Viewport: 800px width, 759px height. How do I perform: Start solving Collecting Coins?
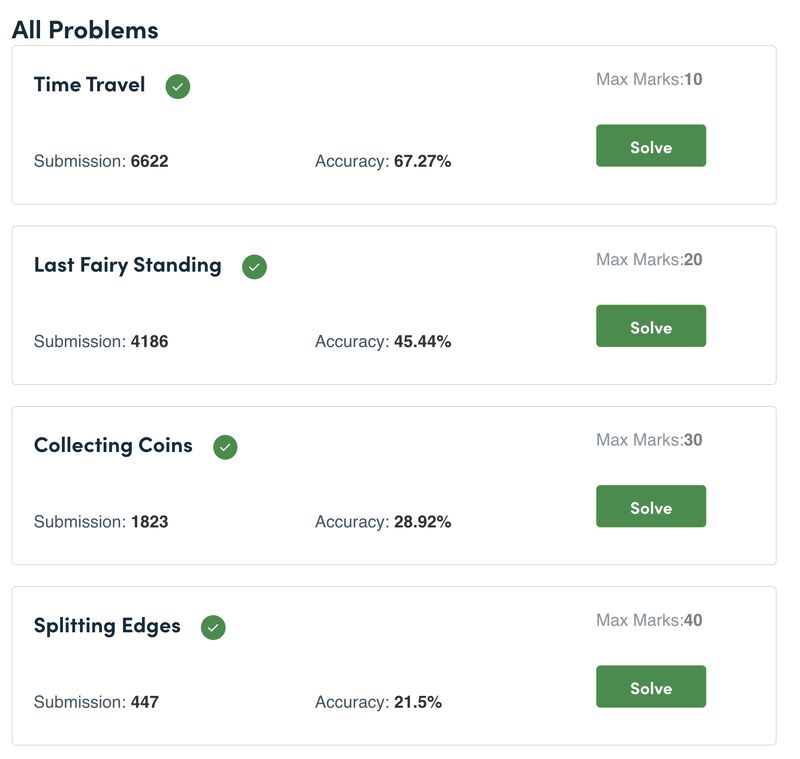[x=651, y=506]
